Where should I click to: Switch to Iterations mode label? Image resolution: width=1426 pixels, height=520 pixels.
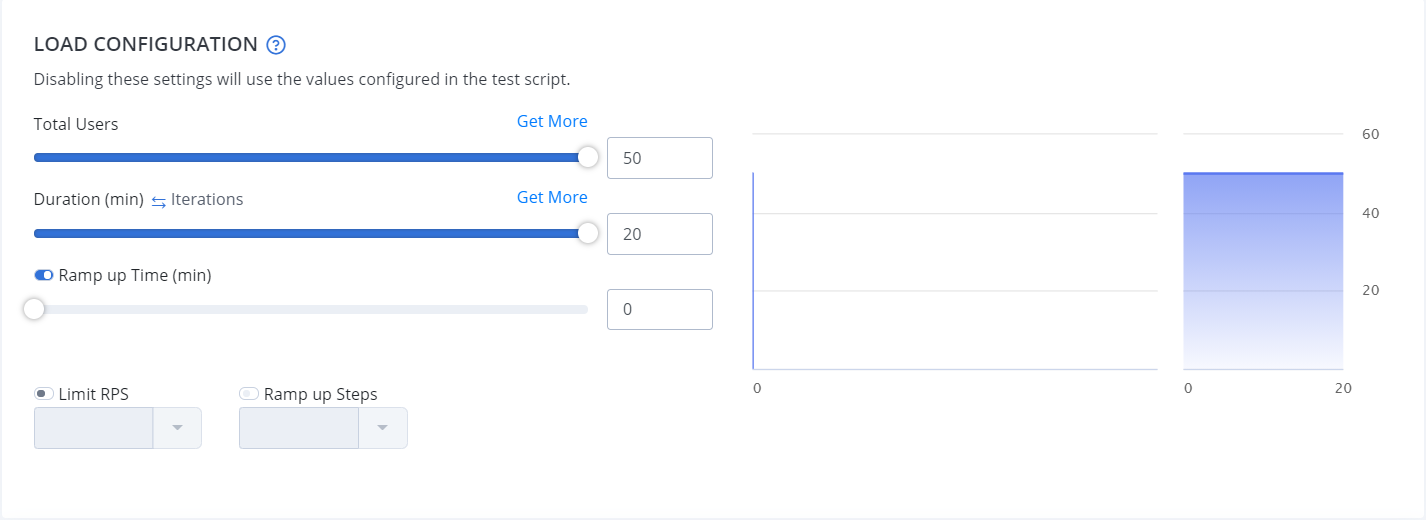[x=207, y=199]
